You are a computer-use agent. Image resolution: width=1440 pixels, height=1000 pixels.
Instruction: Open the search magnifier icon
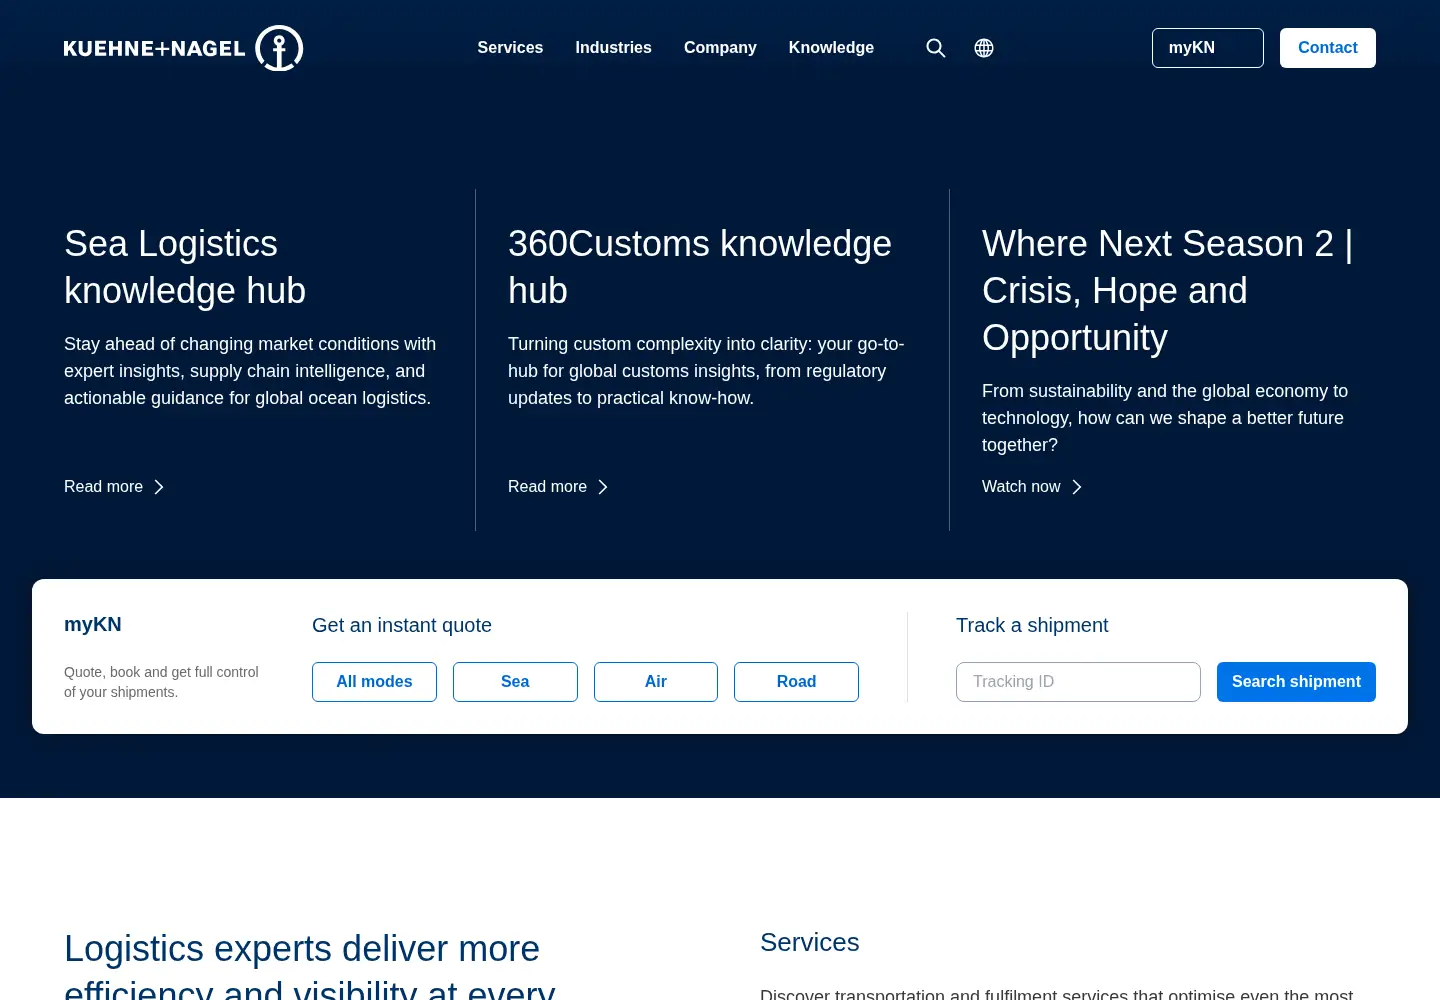pyautogui.click(x=936, y=48)
